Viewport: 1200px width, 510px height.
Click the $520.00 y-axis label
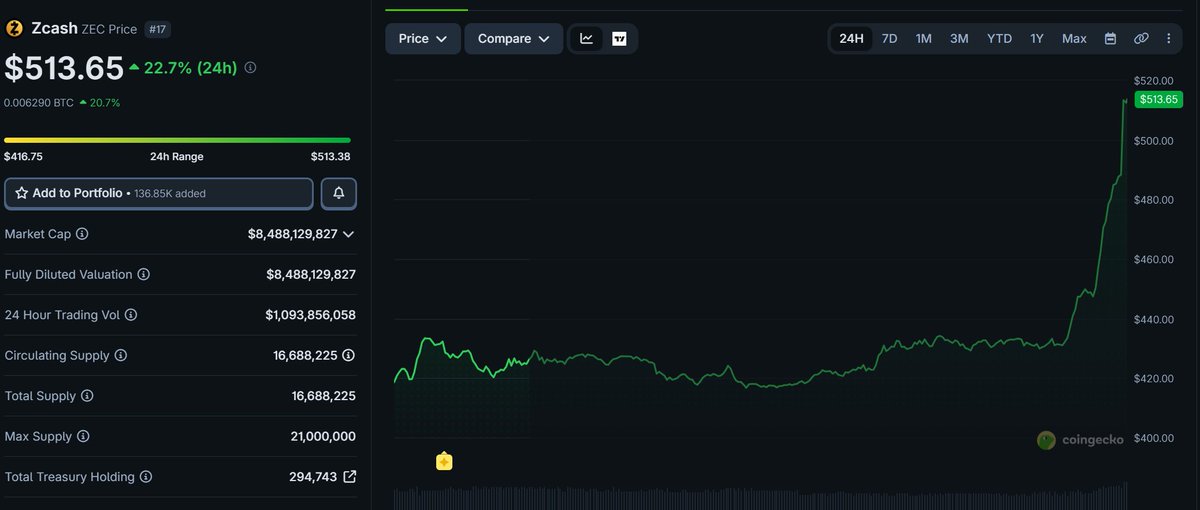[x=1153, y=80]
